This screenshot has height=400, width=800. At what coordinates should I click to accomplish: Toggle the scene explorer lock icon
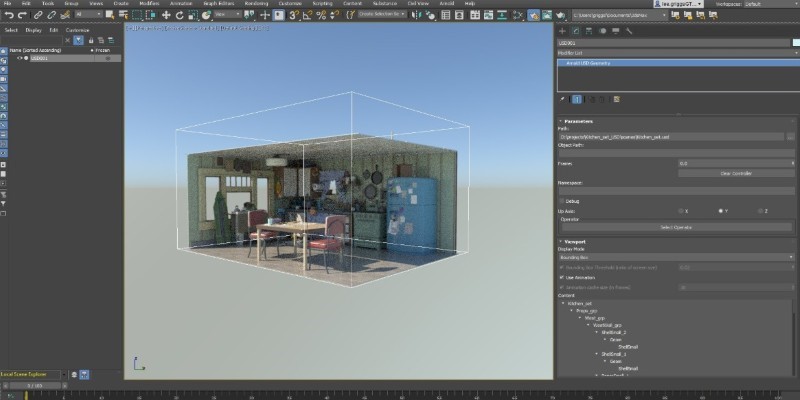[x=91, y=40]
